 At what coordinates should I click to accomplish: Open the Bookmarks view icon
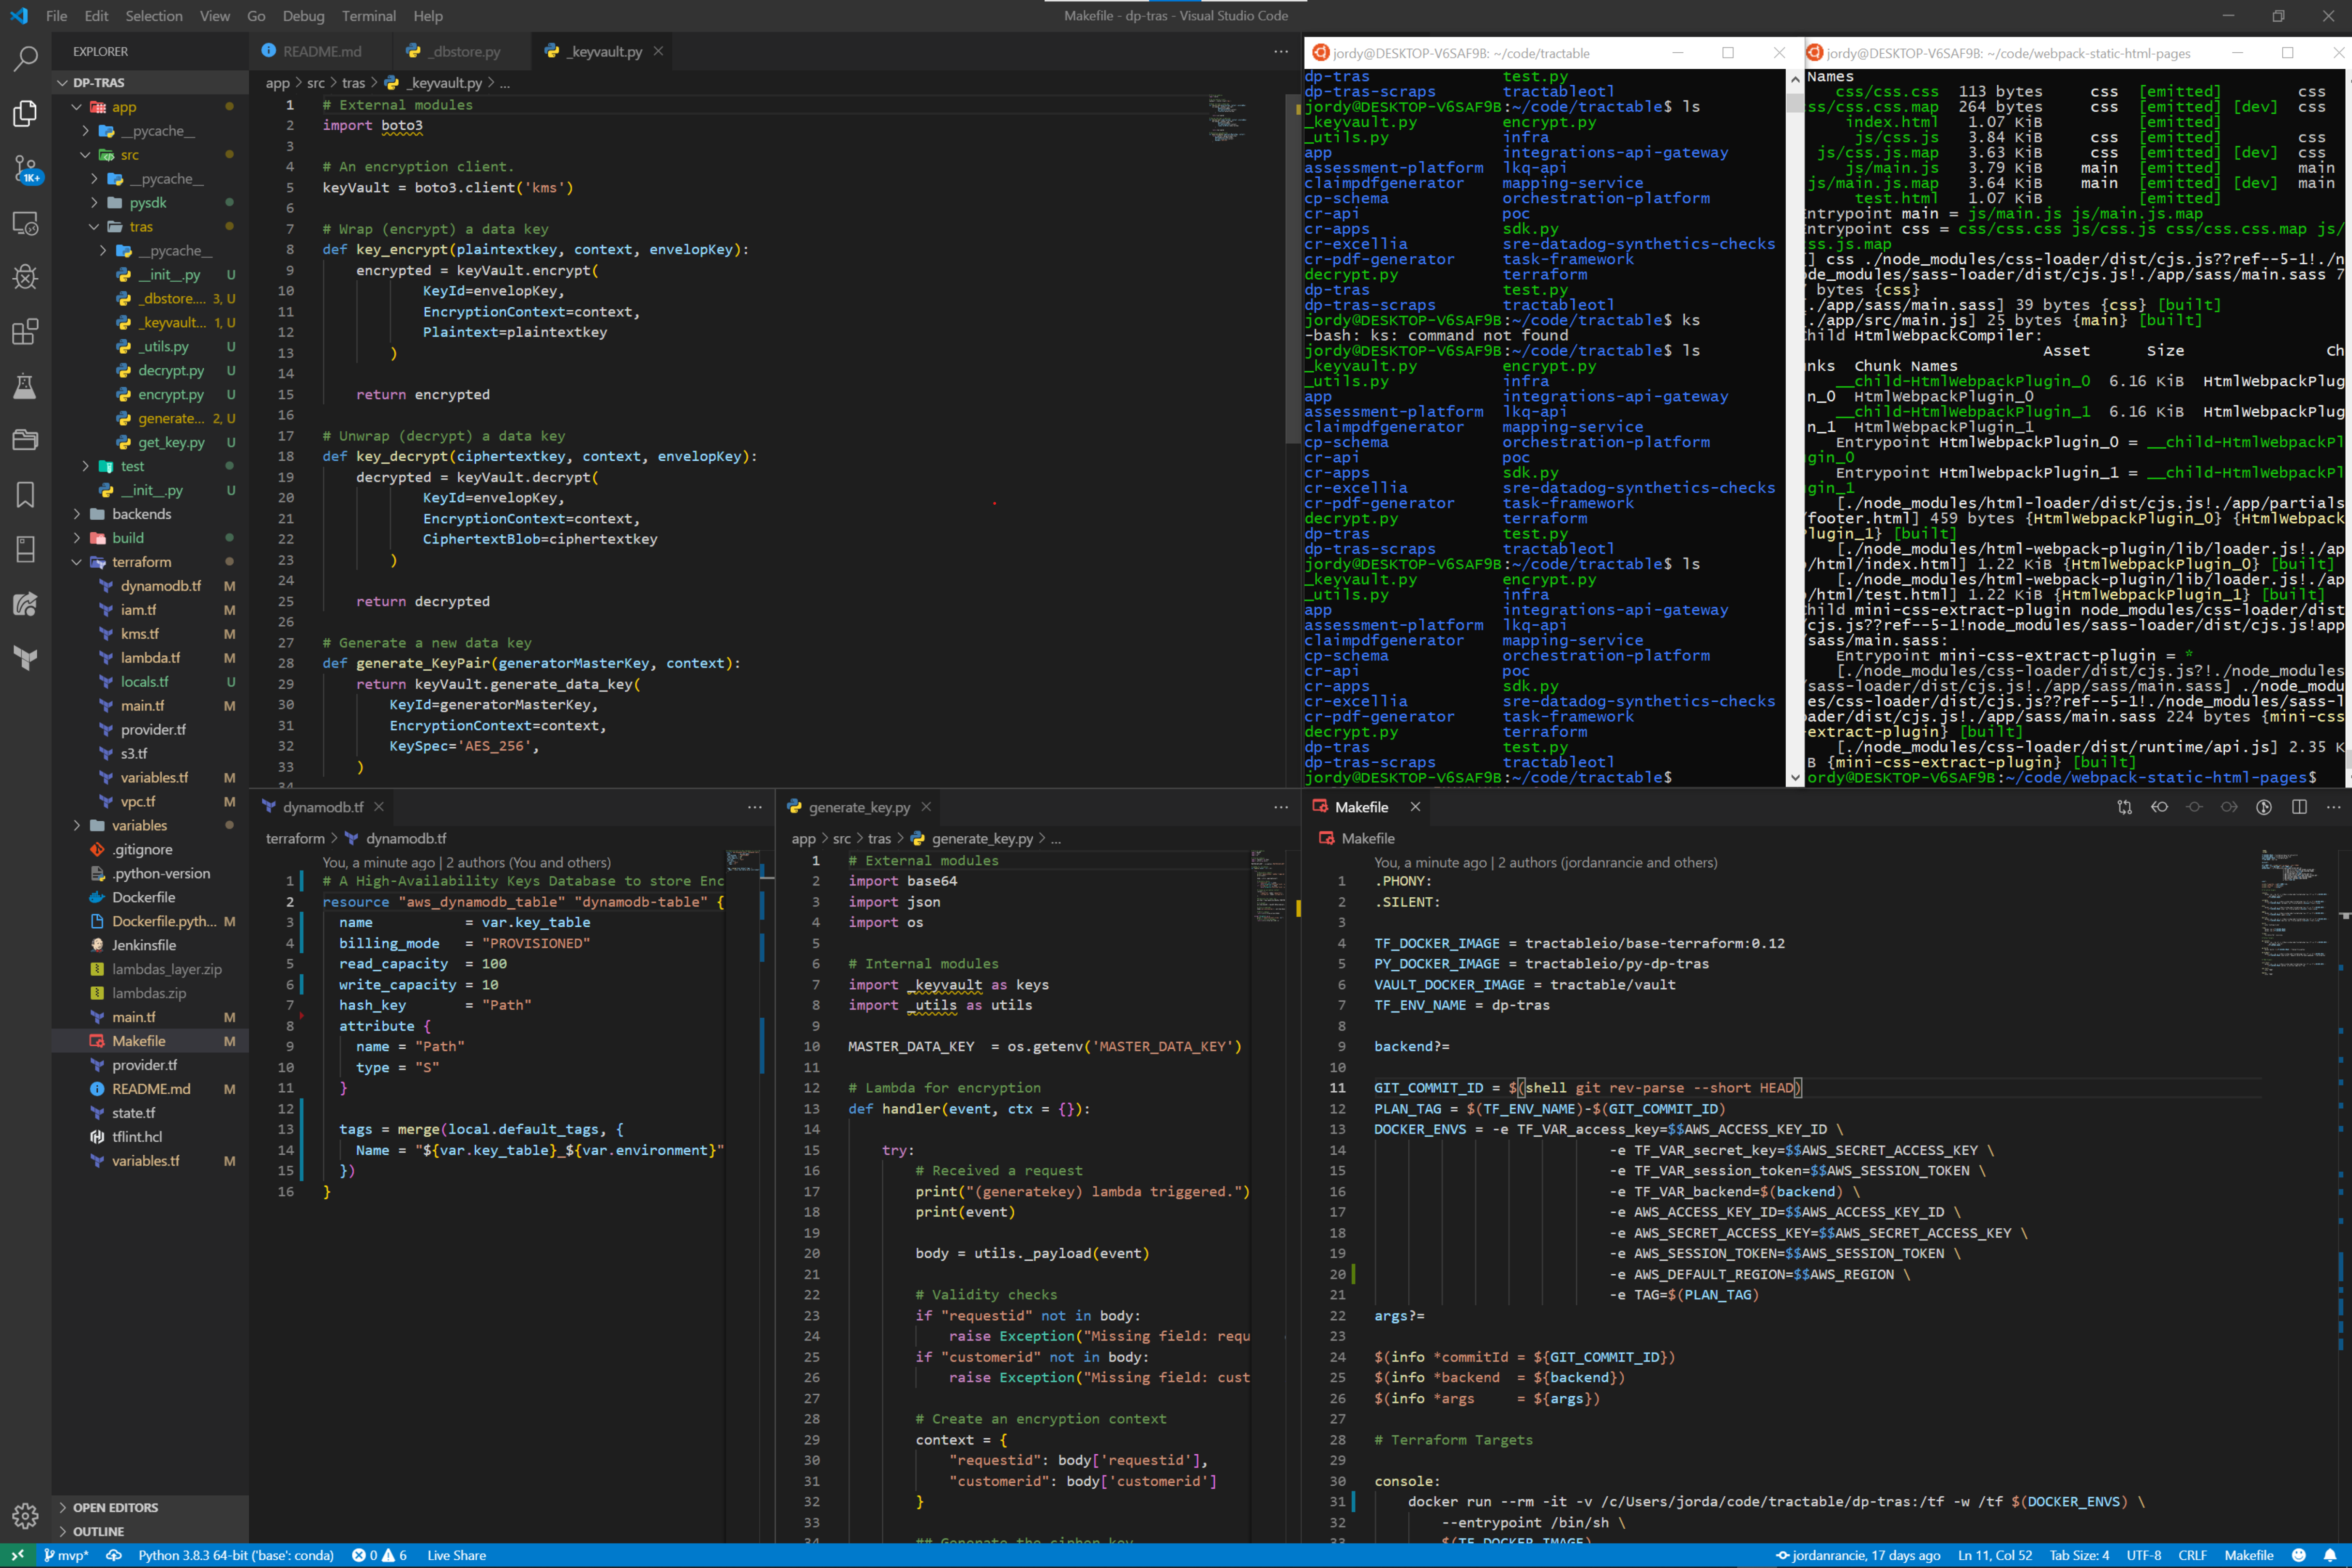(25, 495)
